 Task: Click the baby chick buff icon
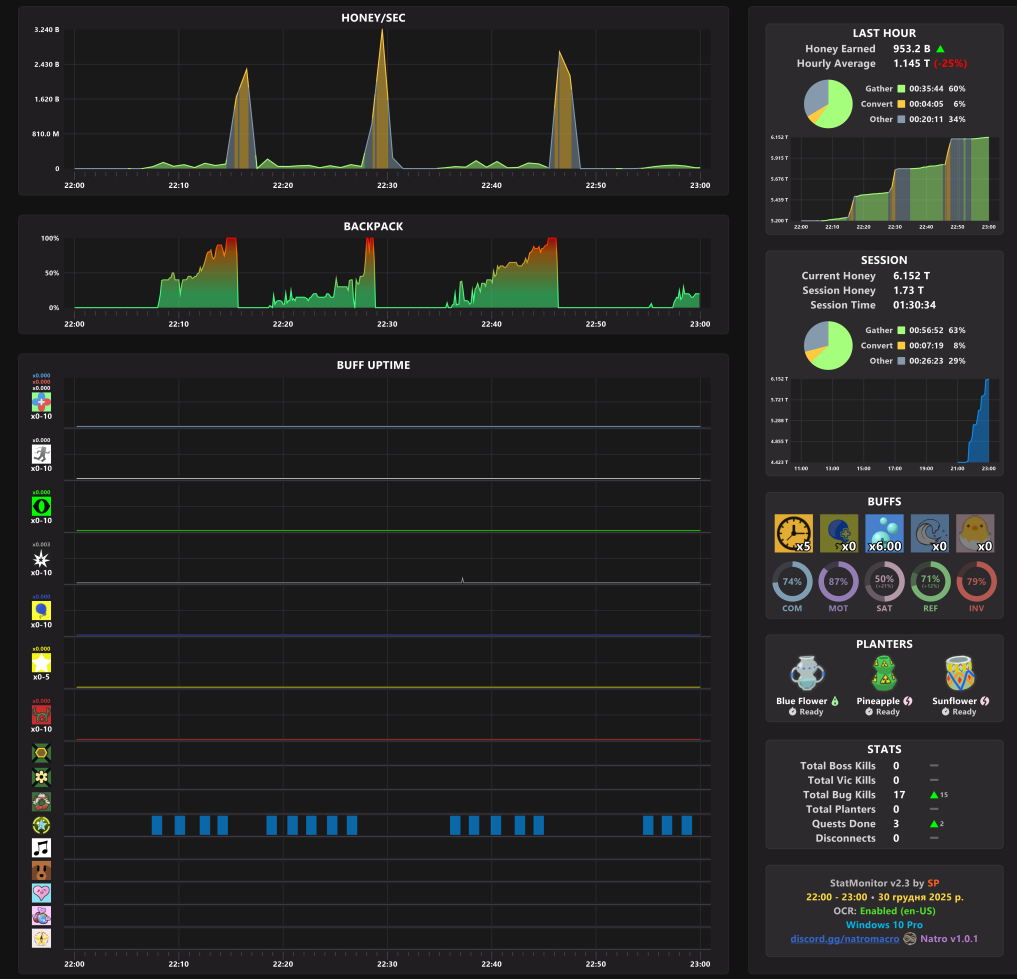975,533
